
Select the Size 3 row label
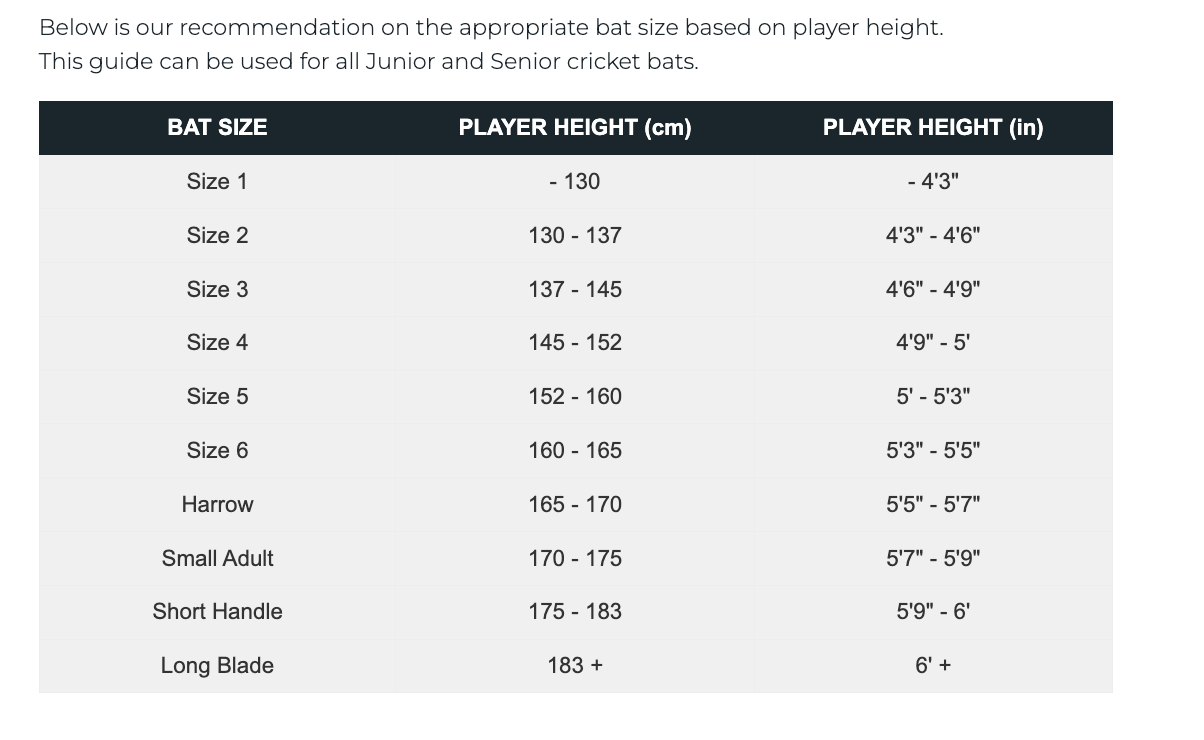point(217,290)
